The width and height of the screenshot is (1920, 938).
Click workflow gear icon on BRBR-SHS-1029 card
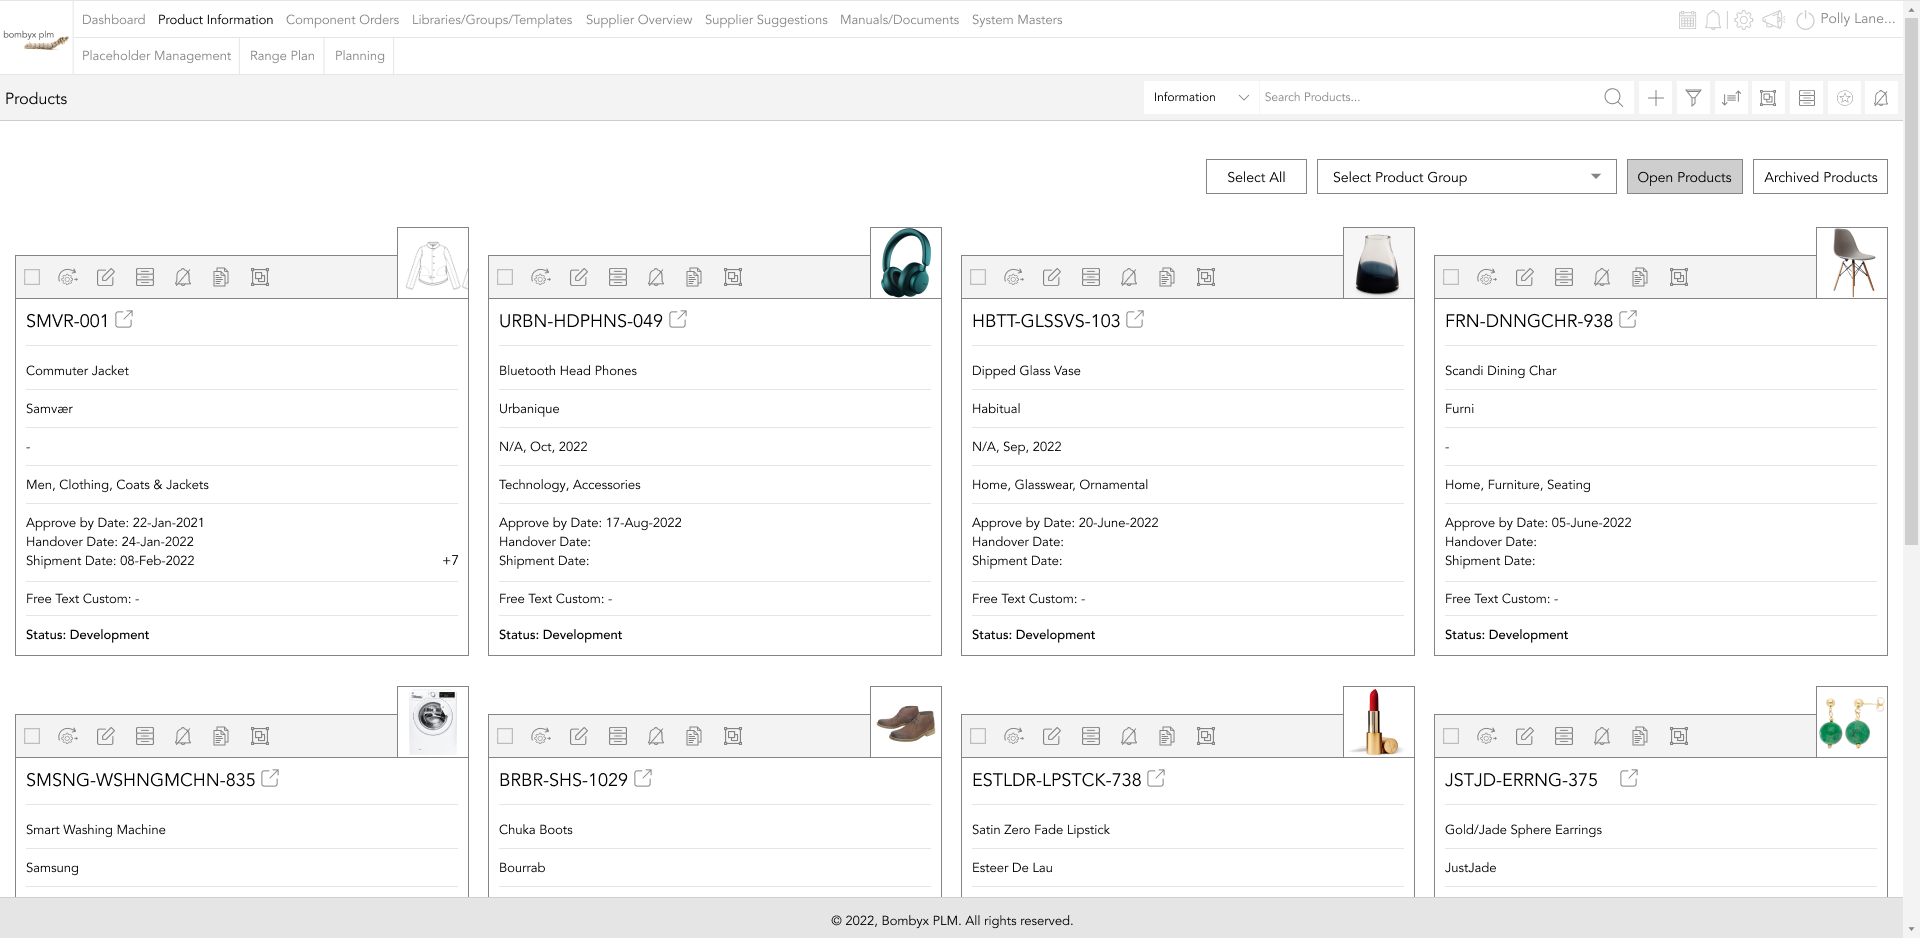[x=541, y=736]
